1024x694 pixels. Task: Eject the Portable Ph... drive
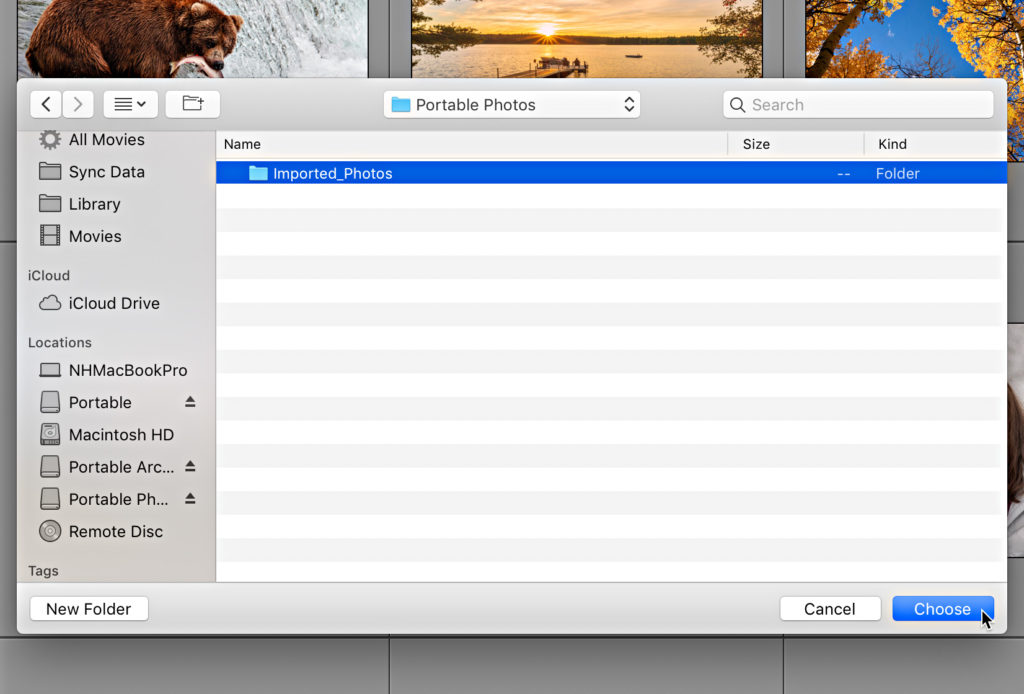pyautogui.click(x=190, y=499)
